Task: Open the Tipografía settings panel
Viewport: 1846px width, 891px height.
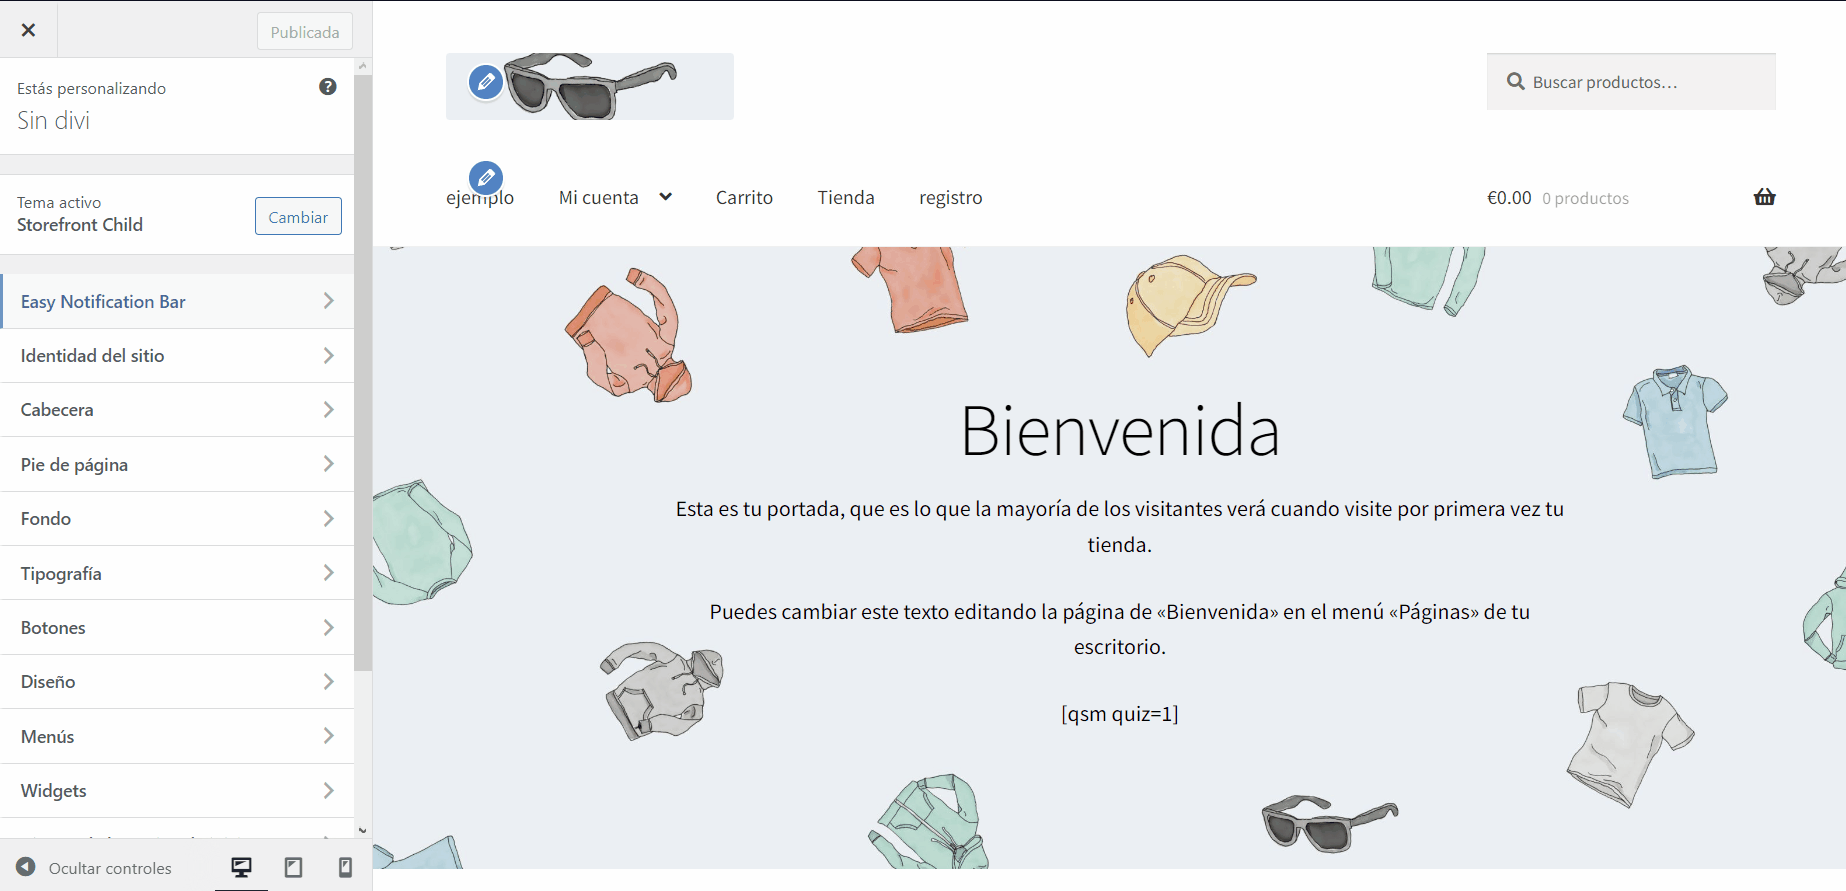Action: click(x=177, y=573)
